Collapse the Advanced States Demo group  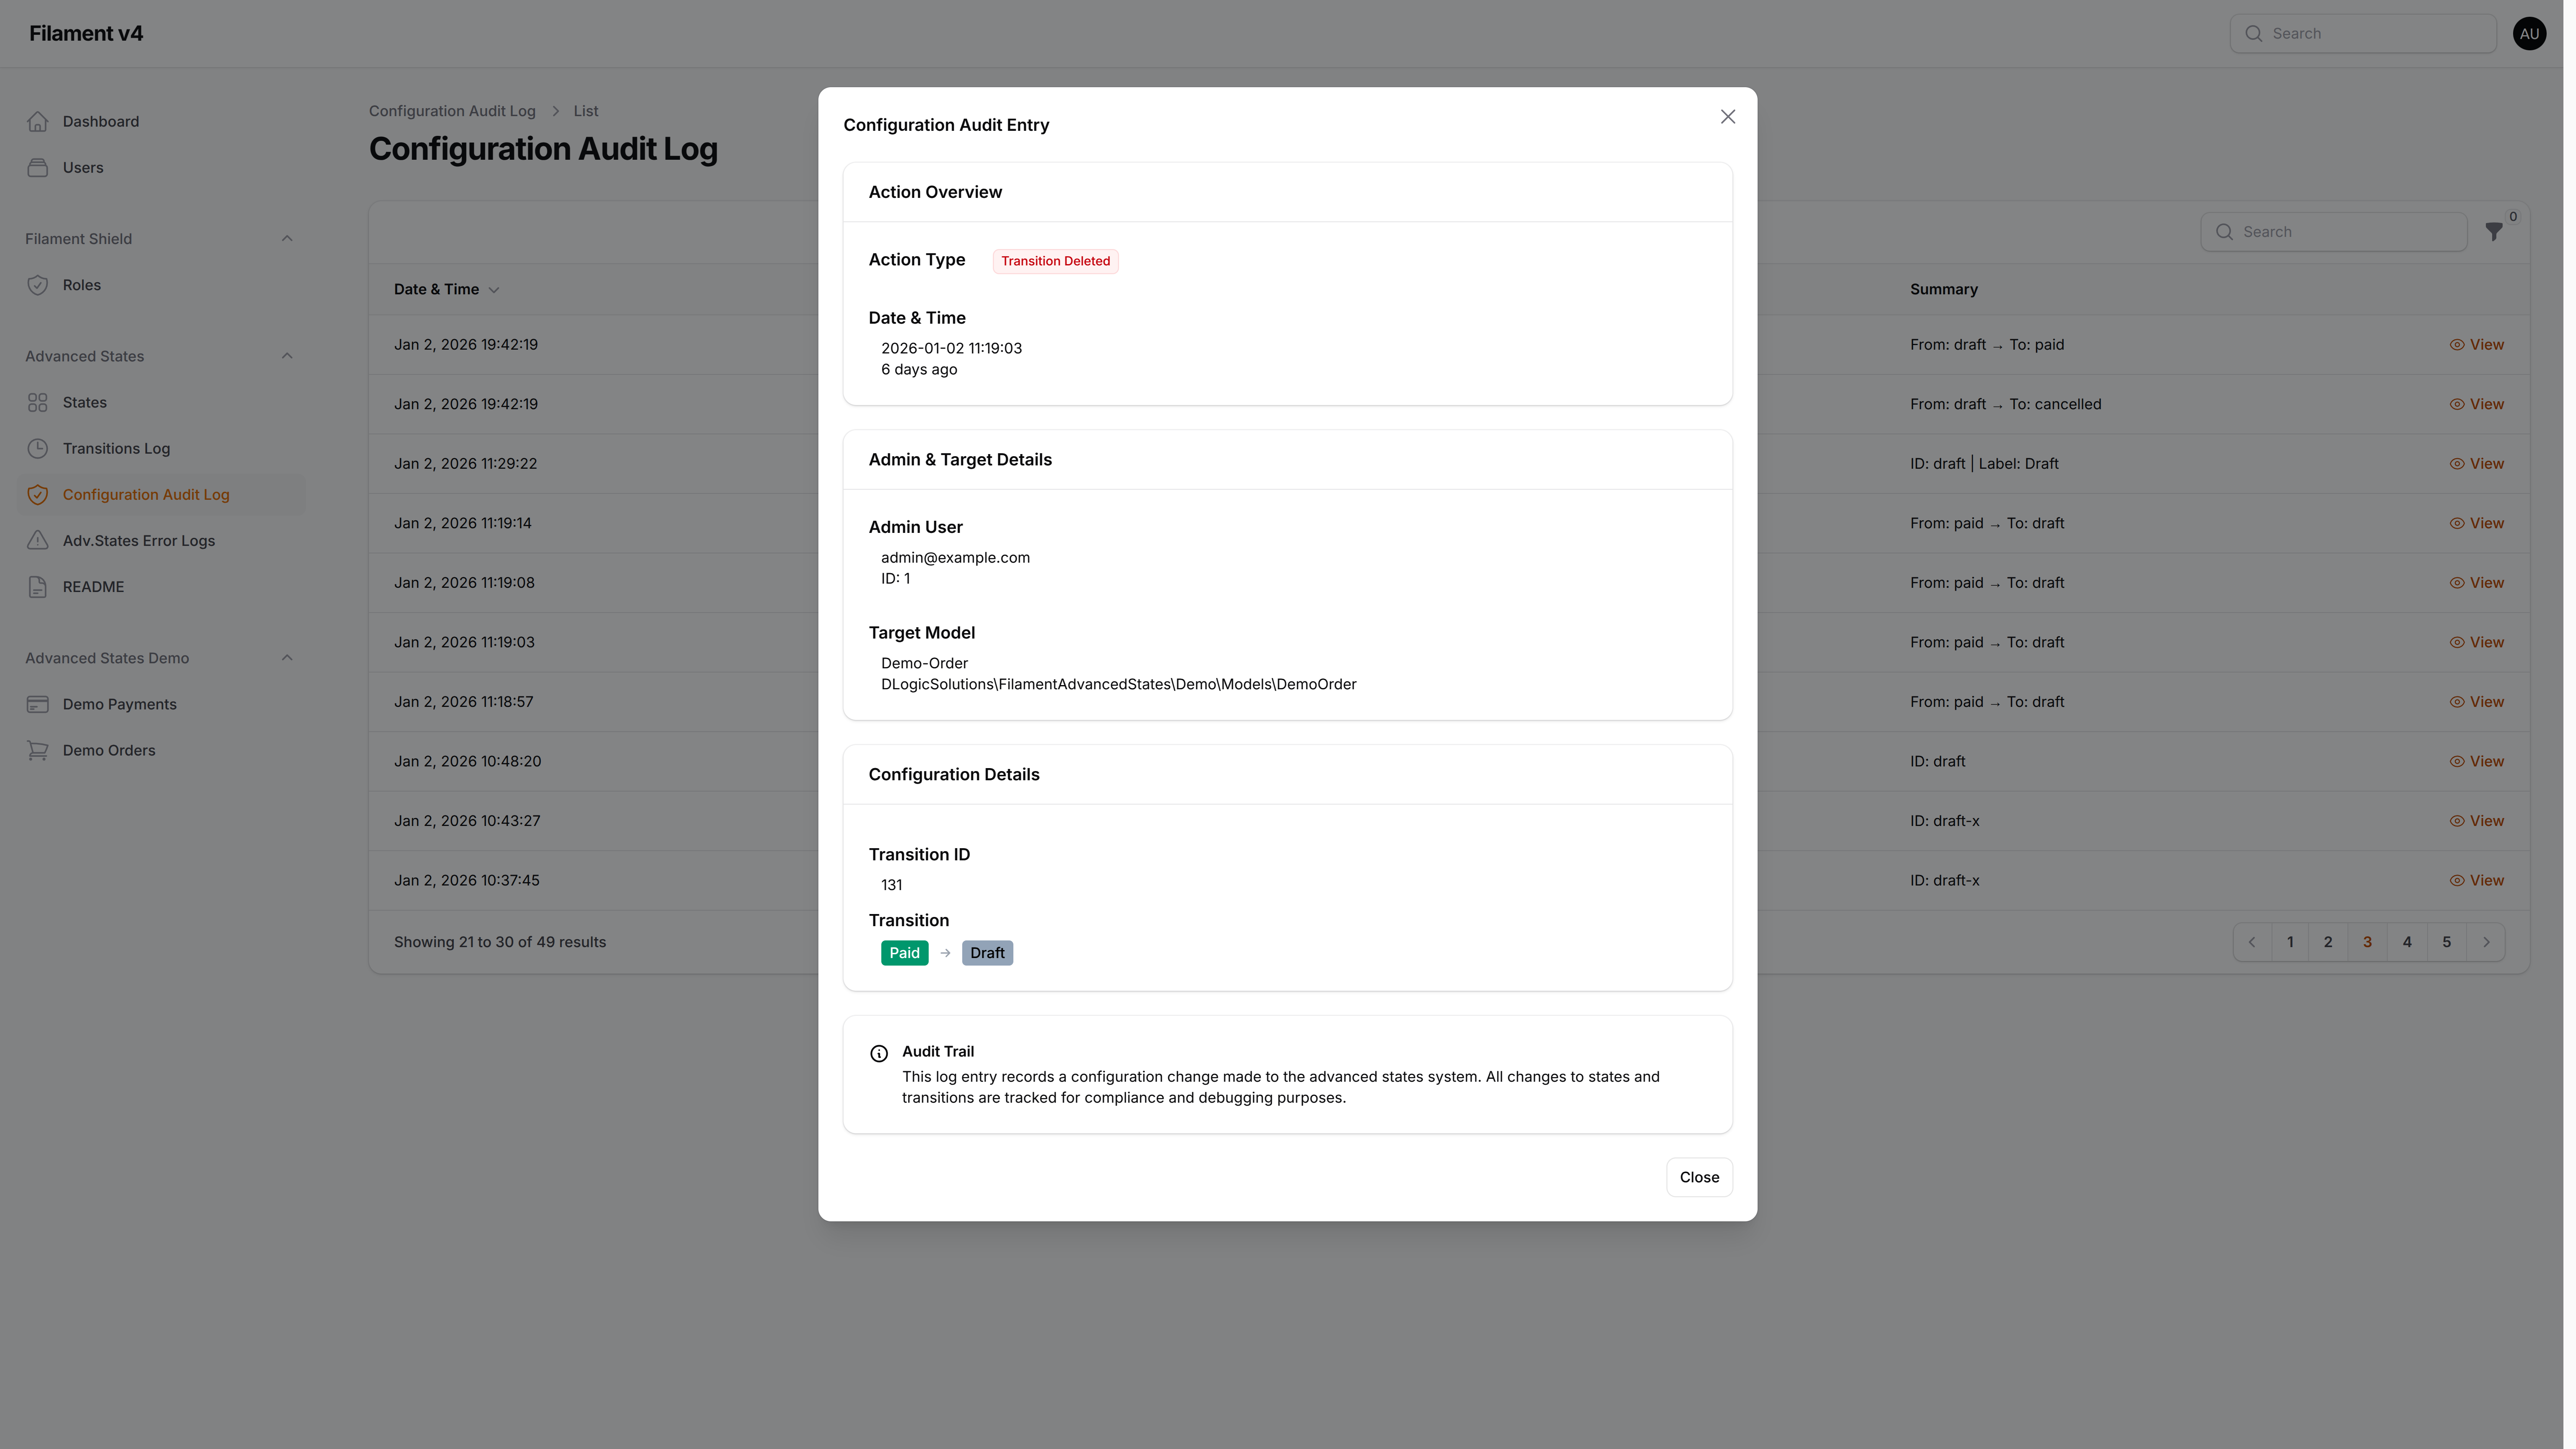tap(287, 657)
